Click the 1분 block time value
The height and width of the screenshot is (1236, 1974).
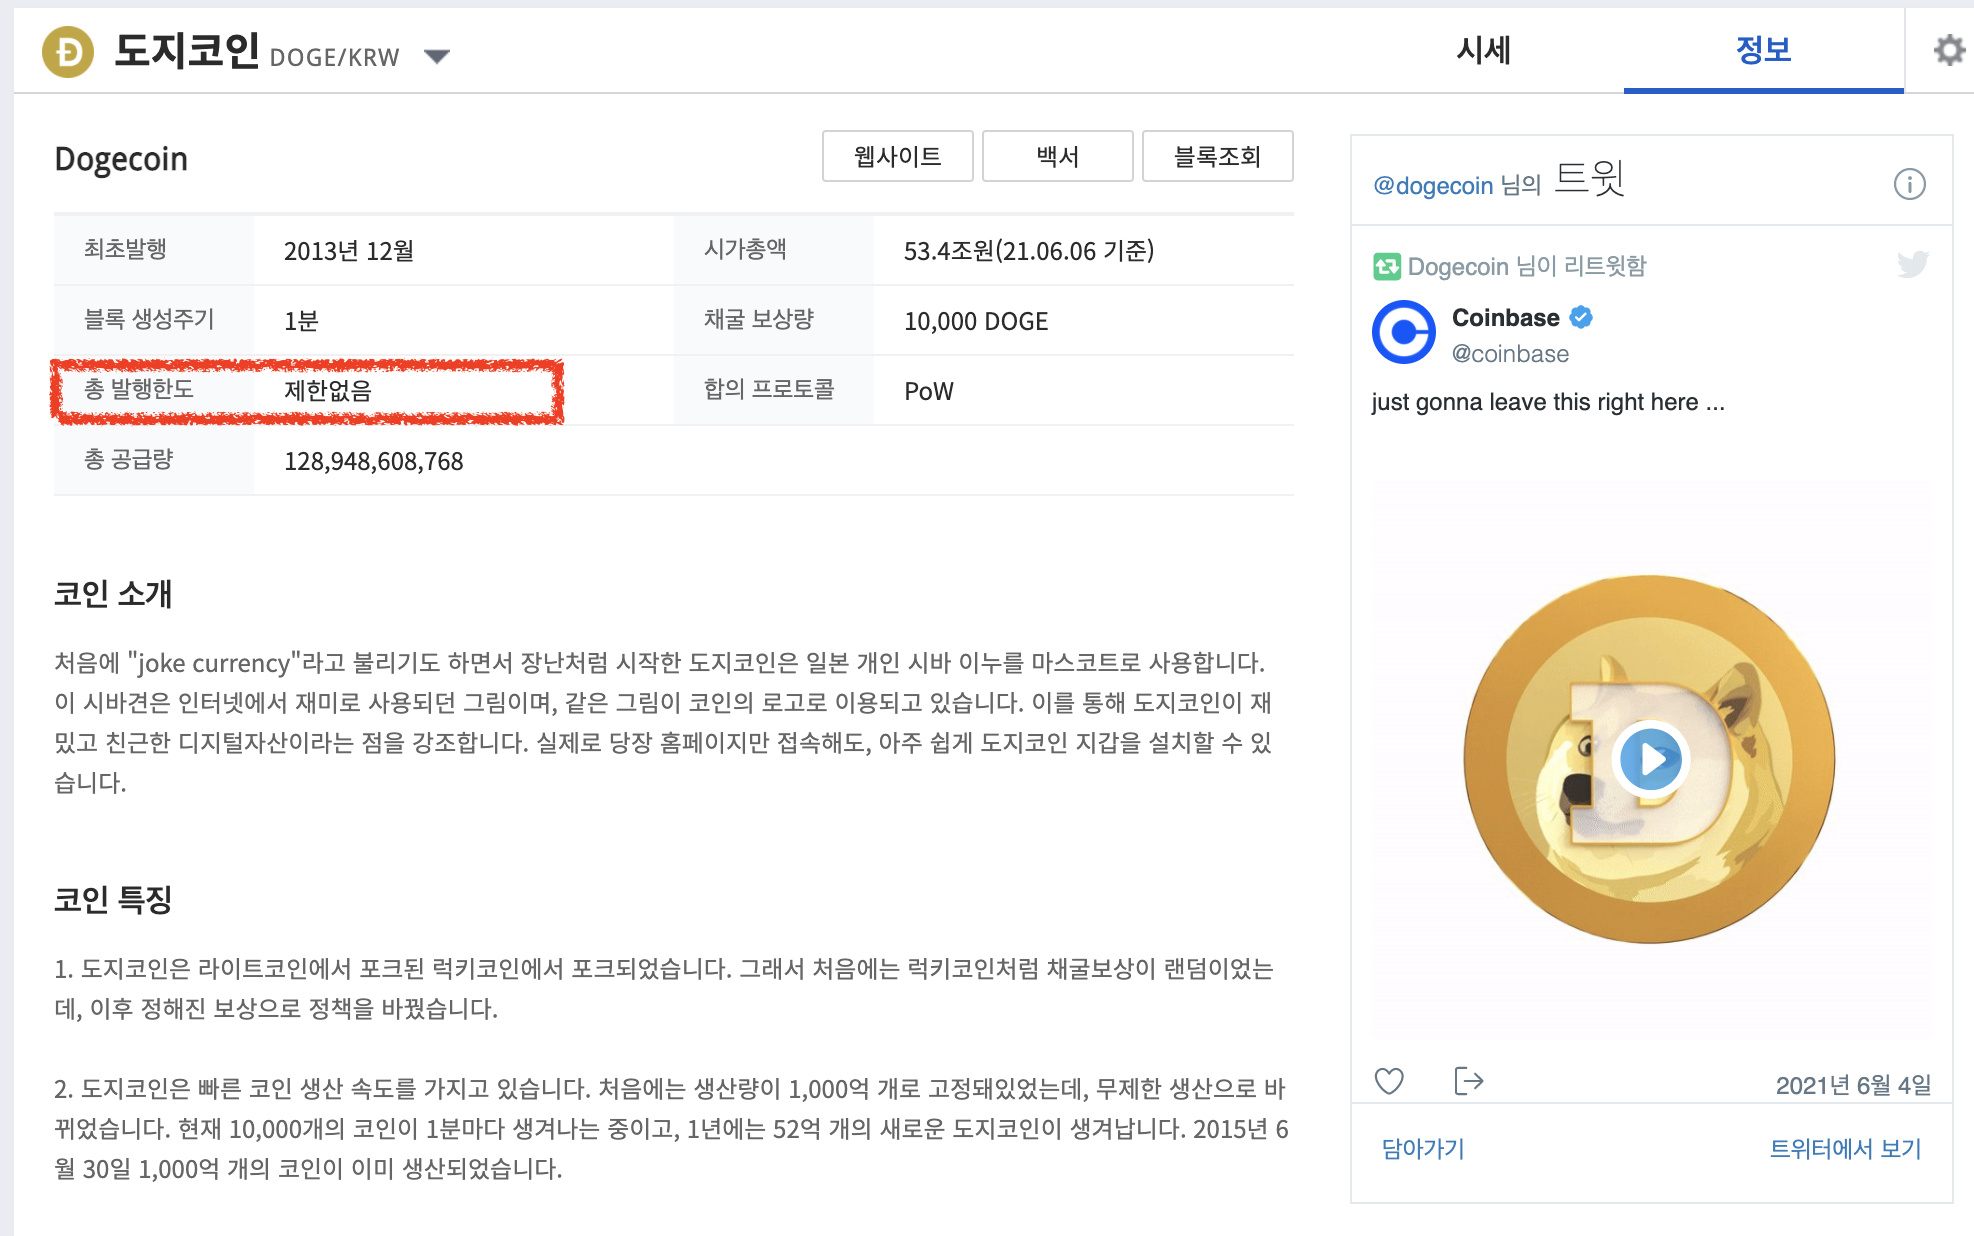[x=301, y=321]
